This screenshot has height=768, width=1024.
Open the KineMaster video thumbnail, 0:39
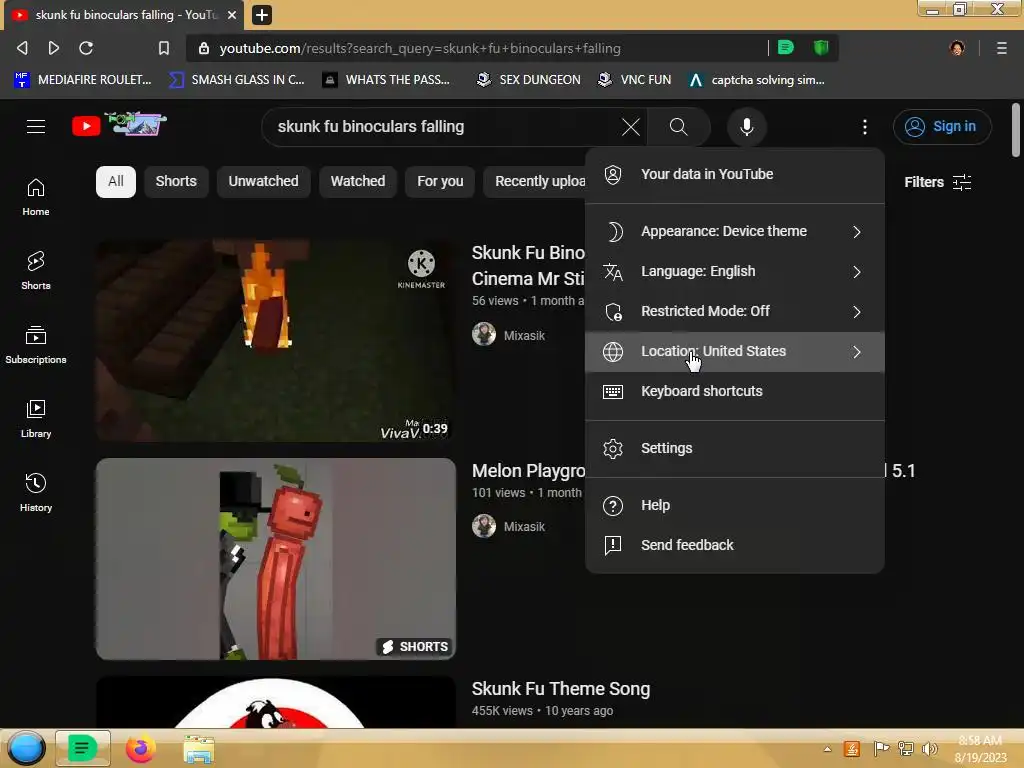tap(276, 340)
